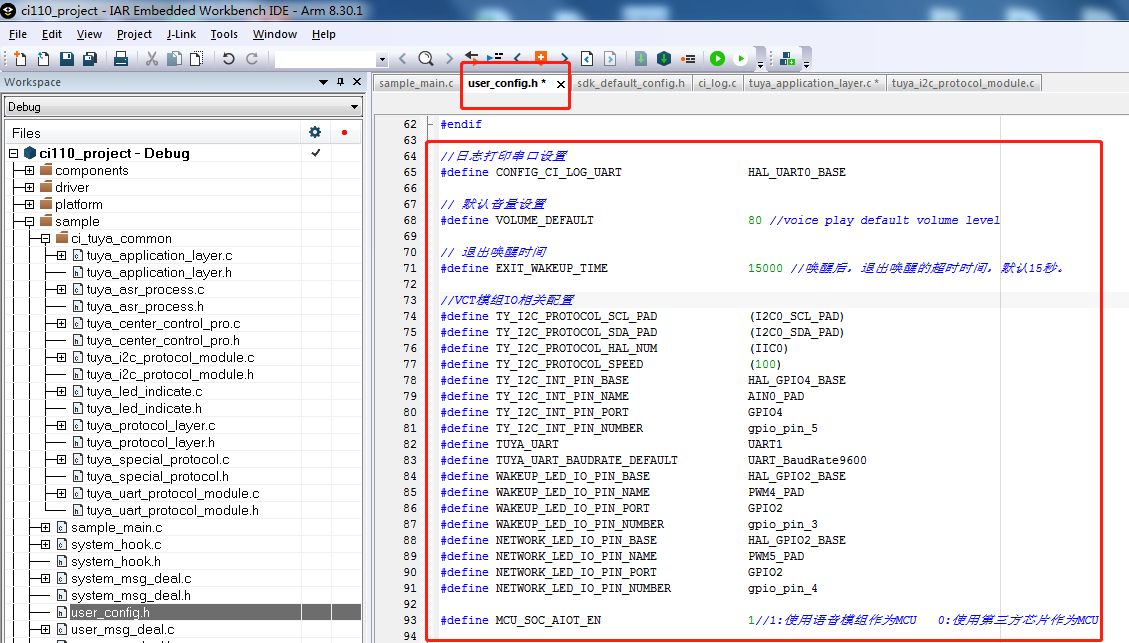The width and height of the screenshot is (1129, 643).
Task: Open the Tools menu
Action: click(x=224, y=34)
